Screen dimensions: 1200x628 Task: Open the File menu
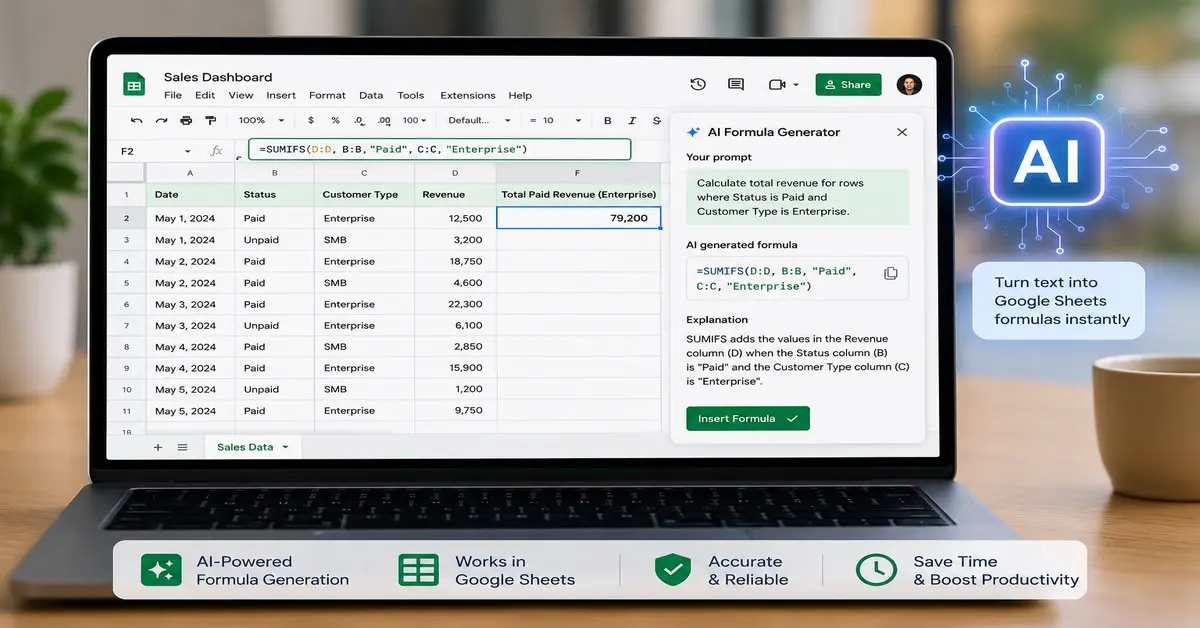click(173, 96)
